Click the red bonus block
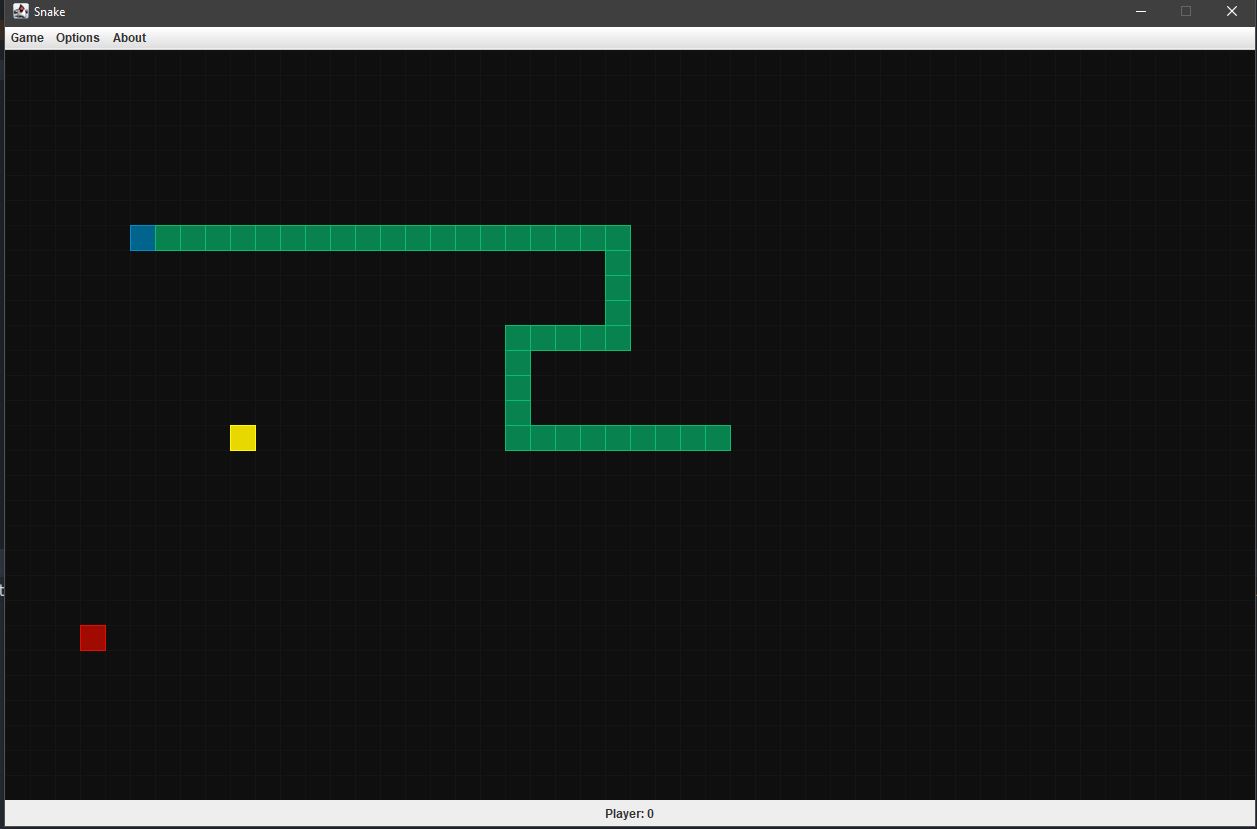The width and height of the screenshot is (1257, 829). tap(92, 638)
